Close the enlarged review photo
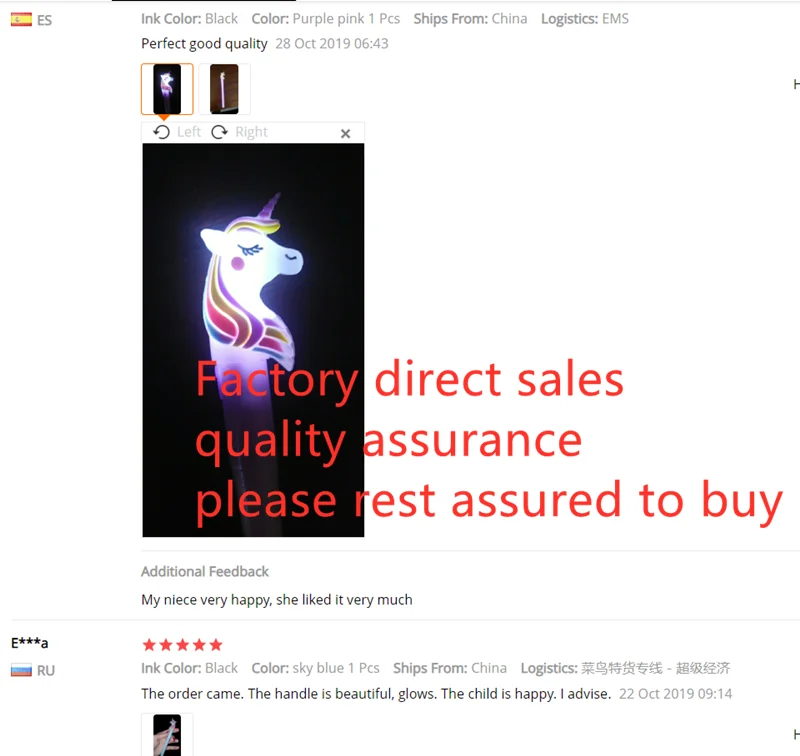Viewport: 800px width, 756px height. [x=345, y=134]
